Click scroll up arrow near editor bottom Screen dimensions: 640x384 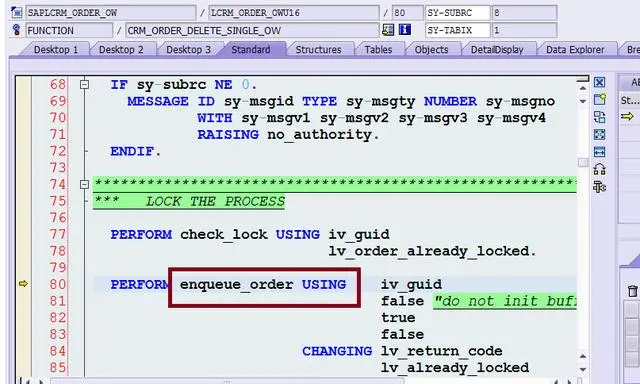(583, 356)
